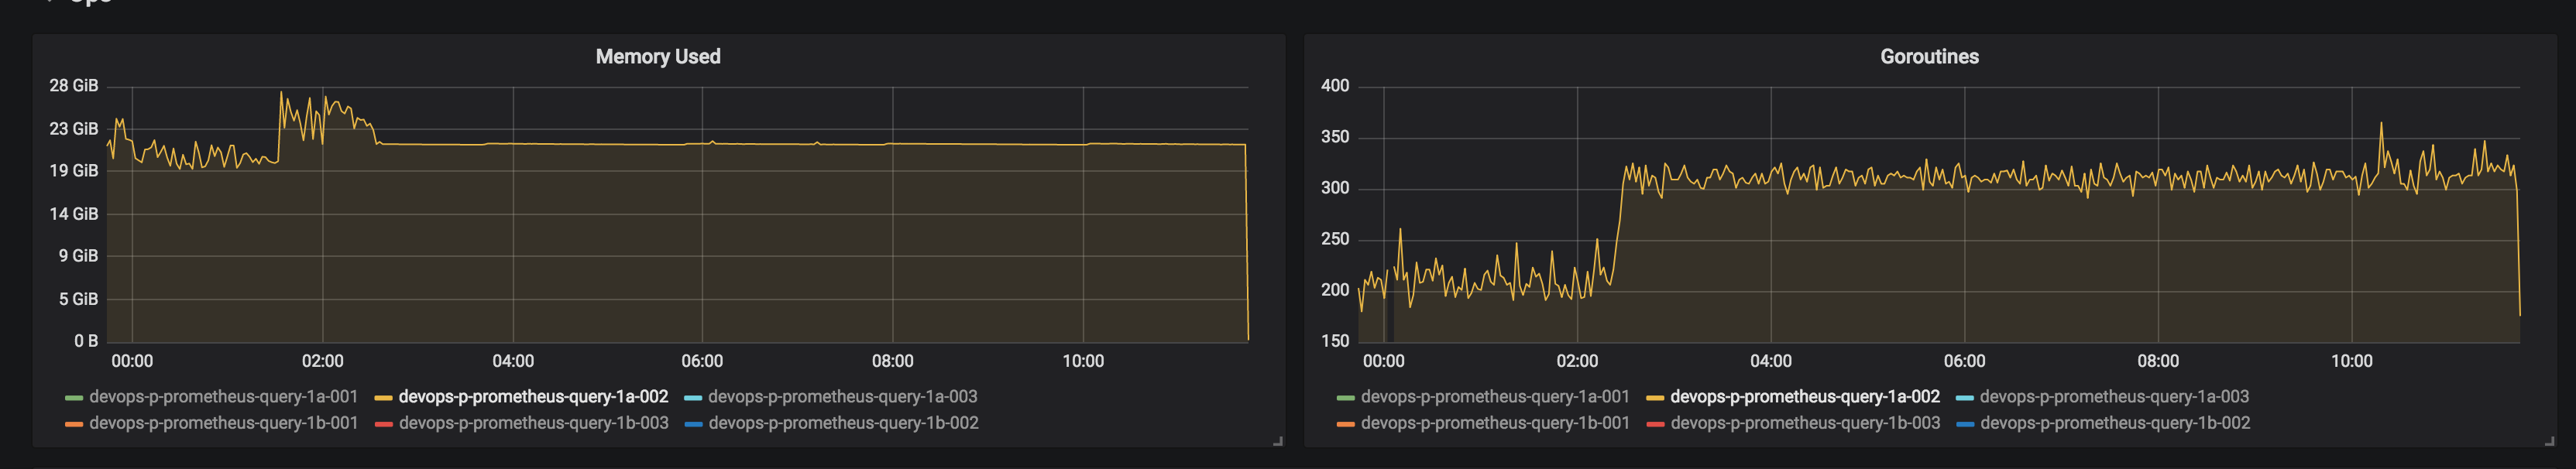2576x469 pixels.
Task: Toggle devops-p-prometheus-query-1b-003 series in Goroutines legend
Action: point(1805,423)
